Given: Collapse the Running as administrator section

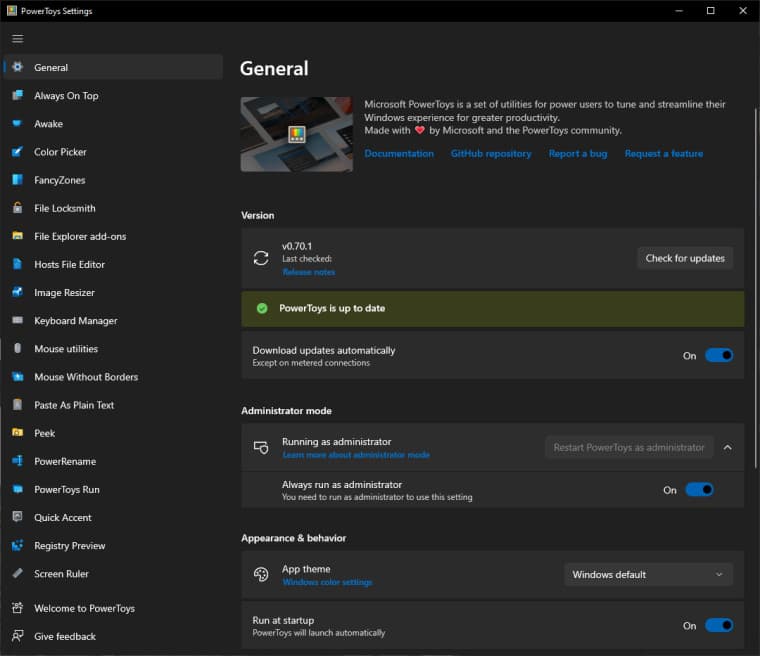Looking at the screenshot, I should (727, 447).
